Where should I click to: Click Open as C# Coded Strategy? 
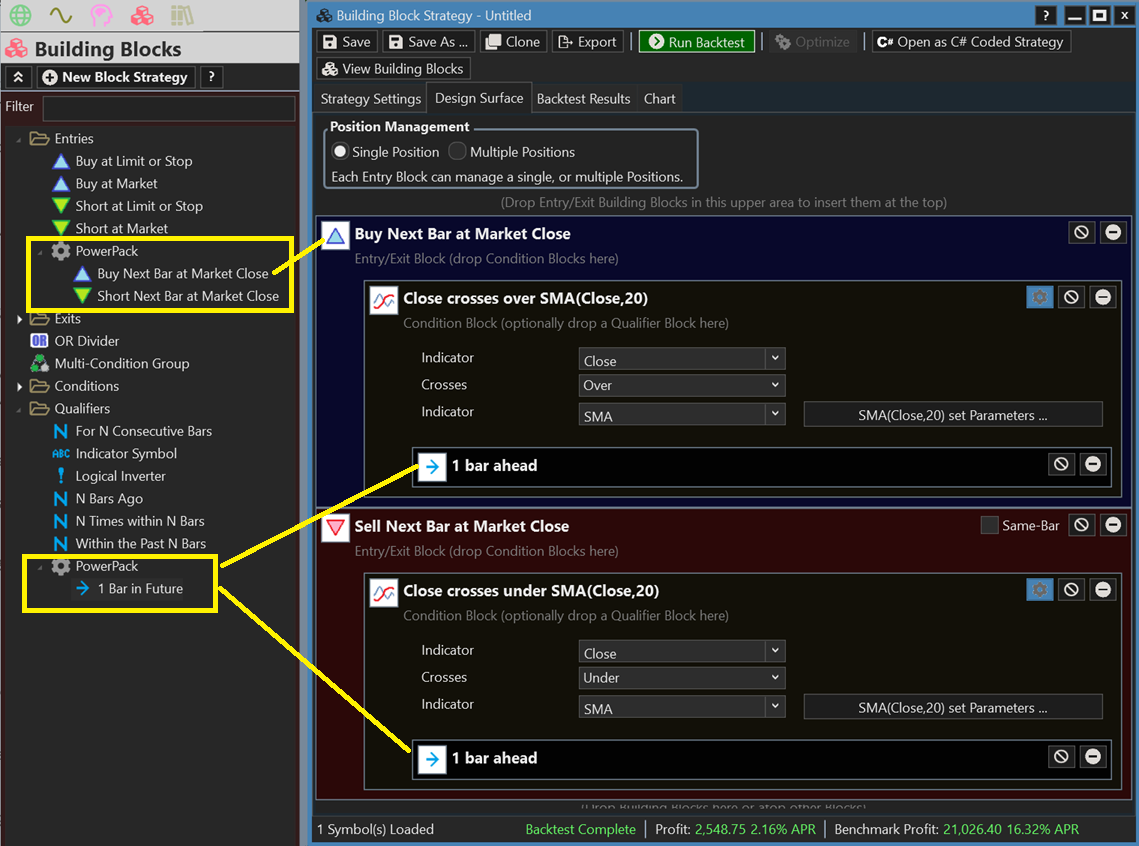(969, 42)
